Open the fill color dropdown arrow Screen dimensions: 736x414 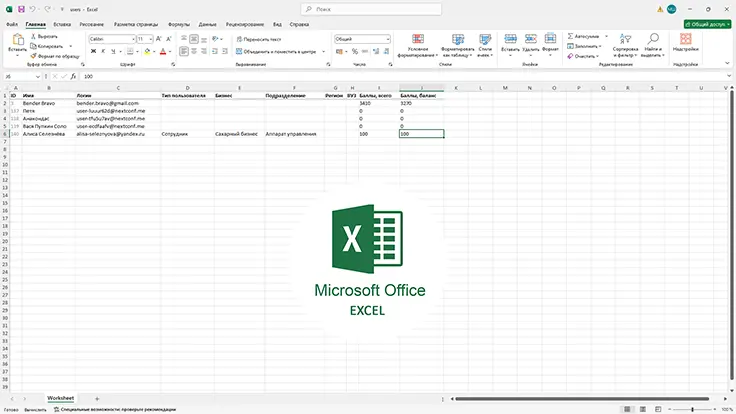(154, 52)
